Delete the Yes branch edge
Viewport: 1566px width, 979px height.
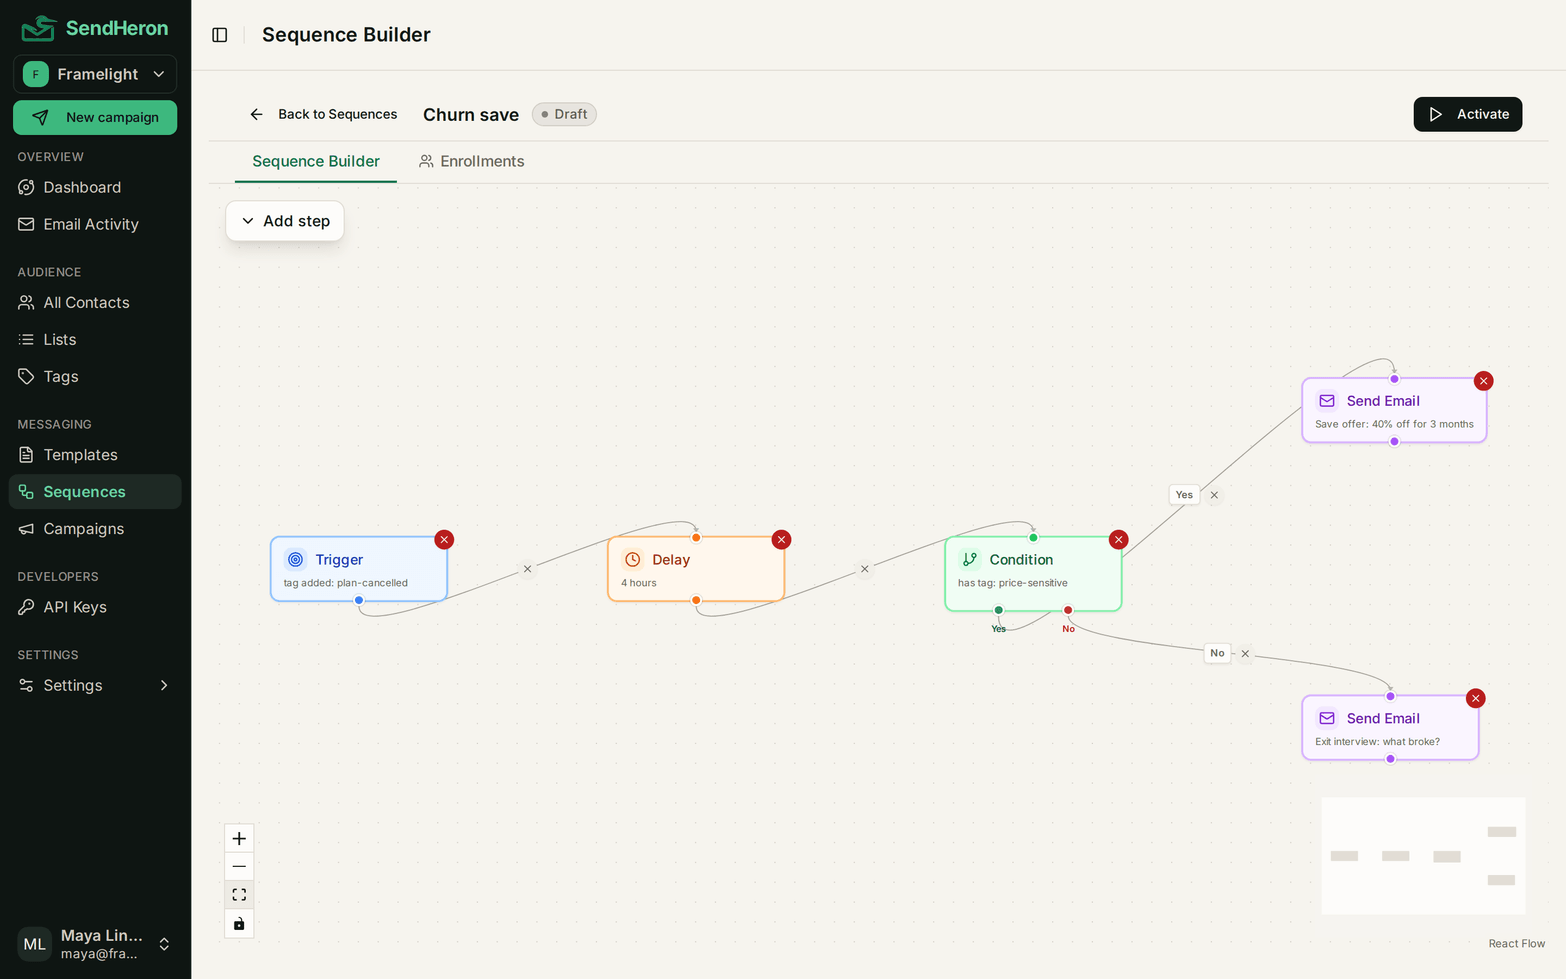point(1214,495)
